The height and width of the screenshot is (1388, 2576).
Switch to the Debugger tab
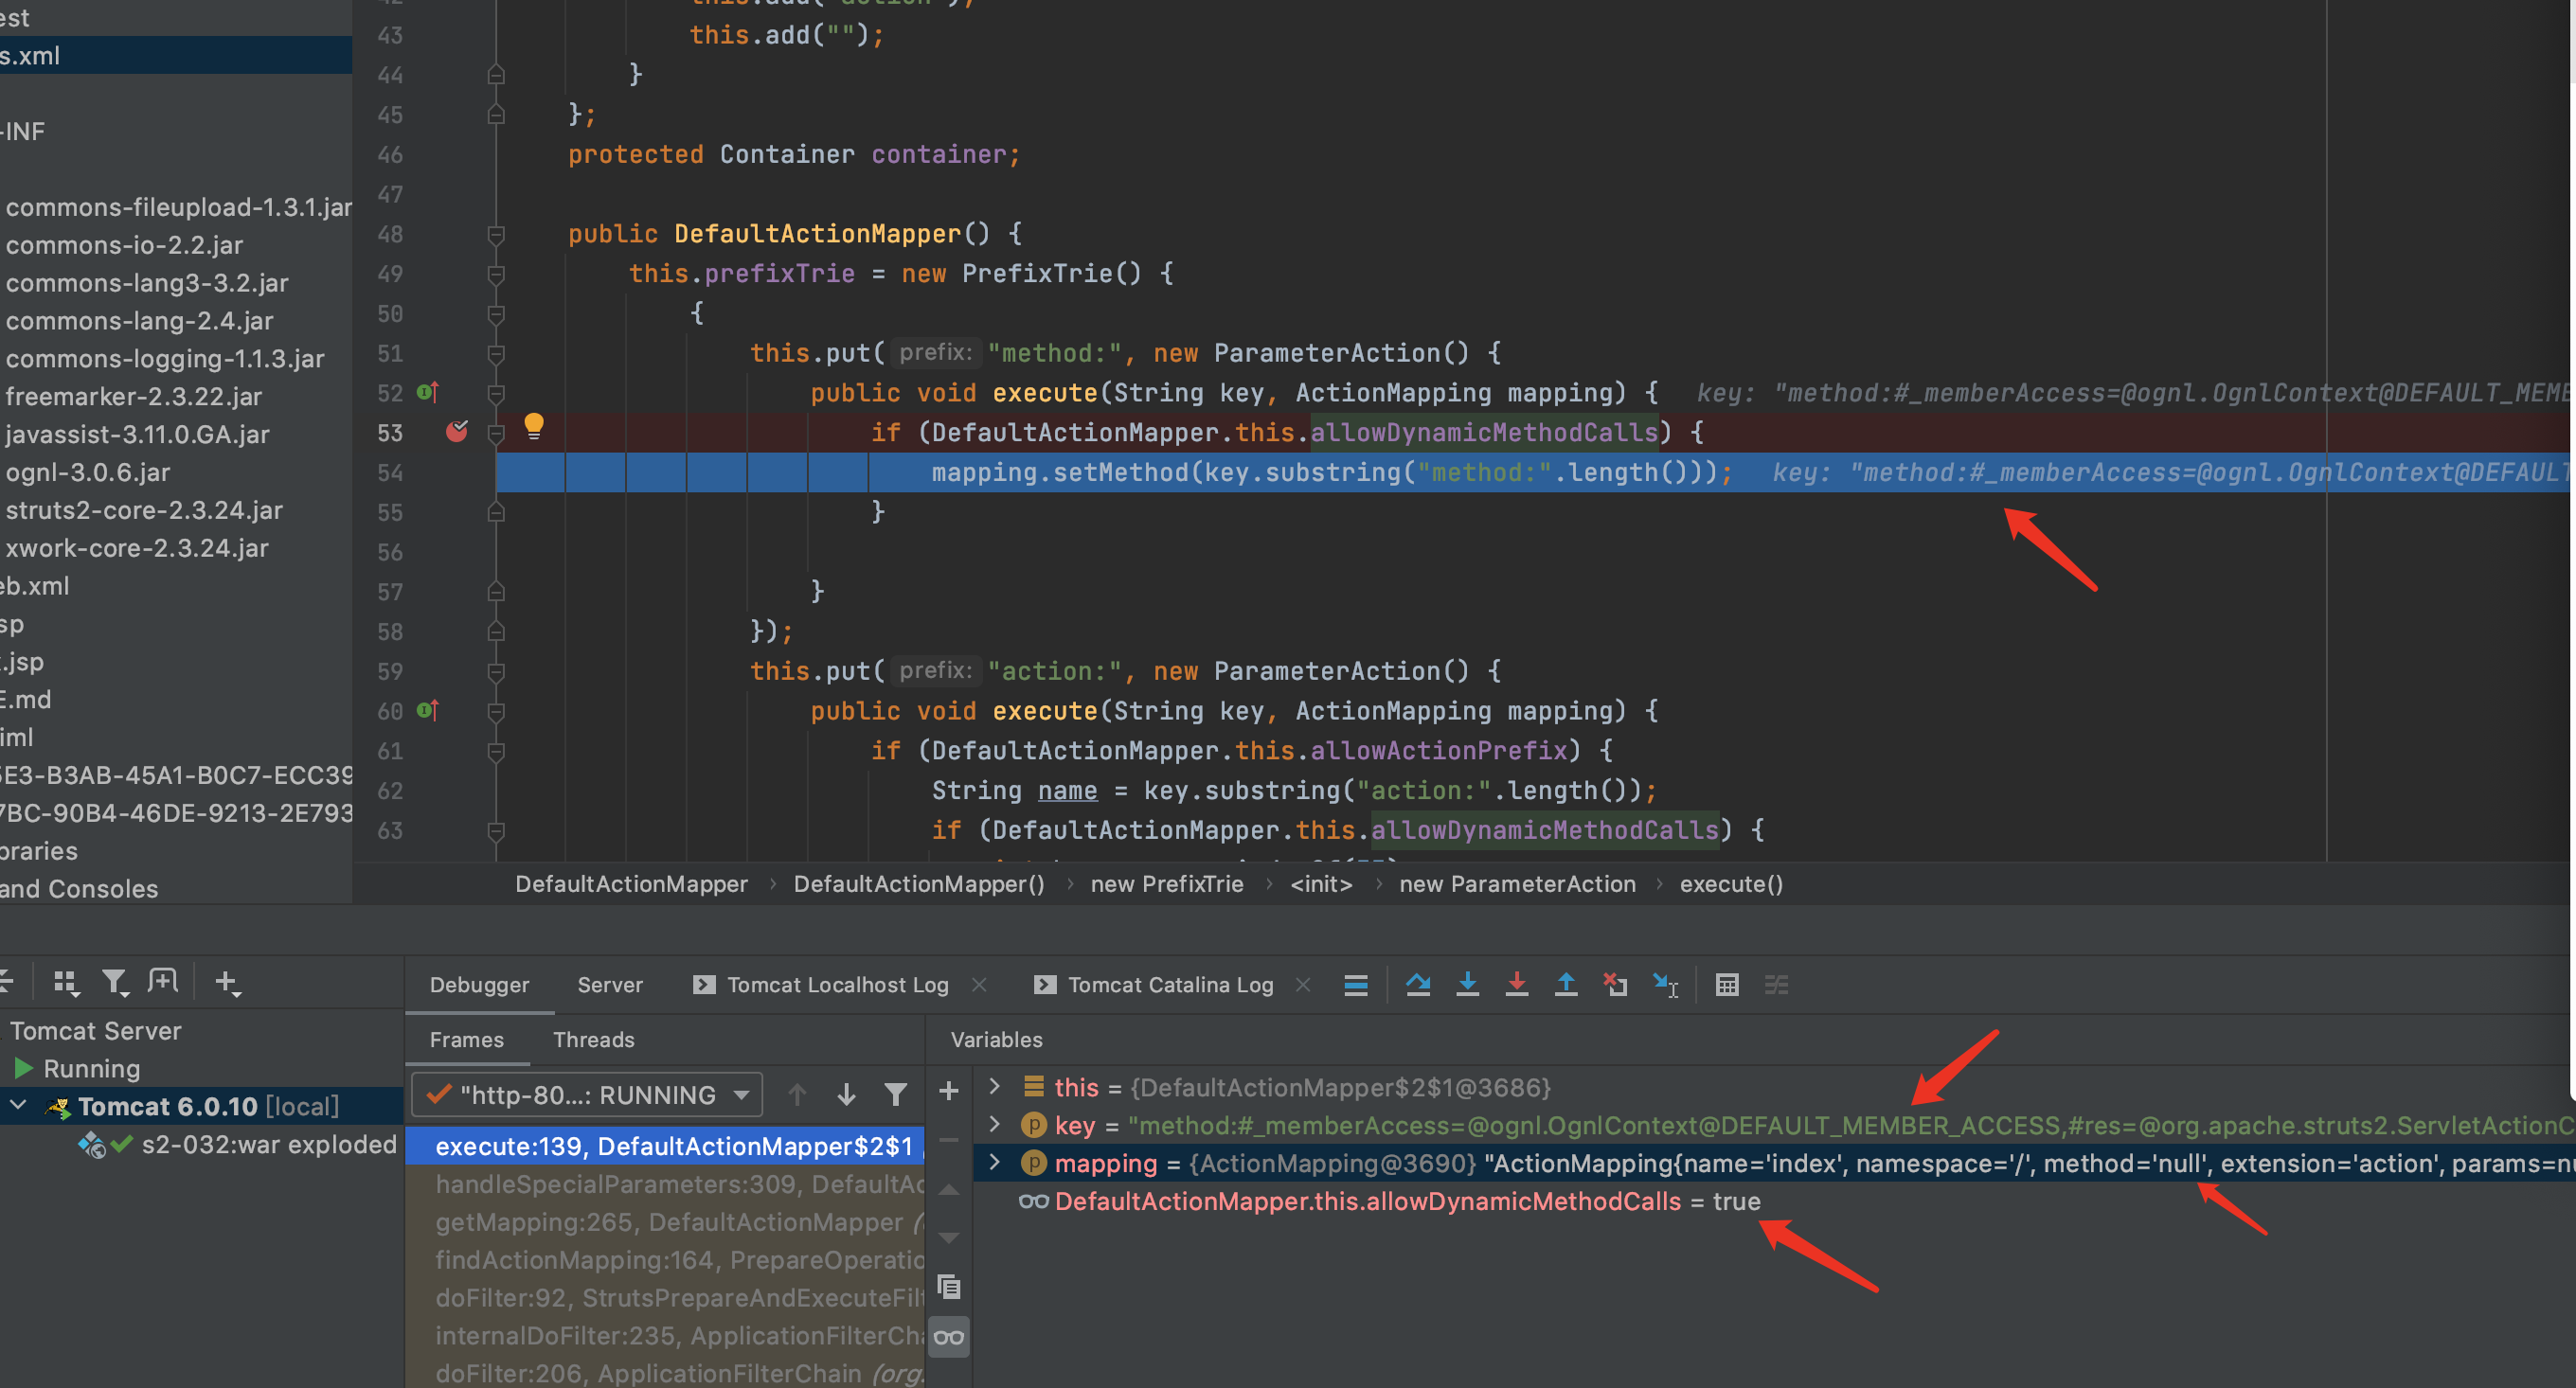point(479,985)
